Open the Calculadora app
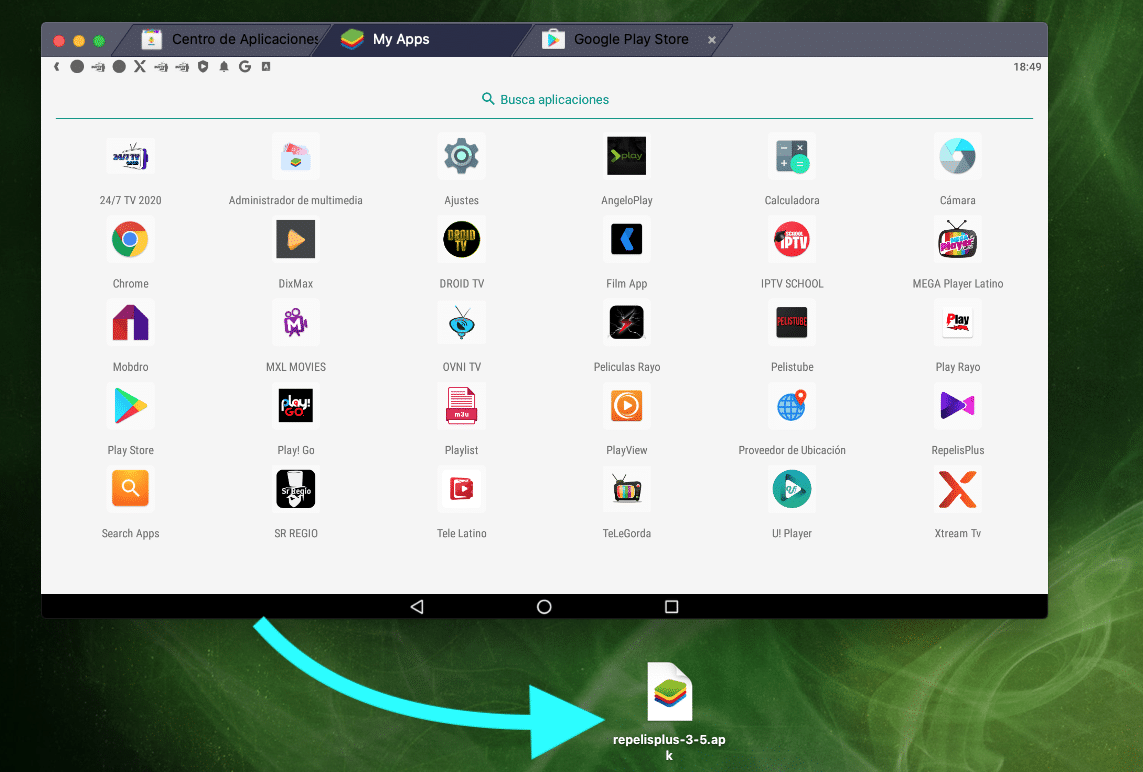1143x772 pixels. tap(792, 157)
